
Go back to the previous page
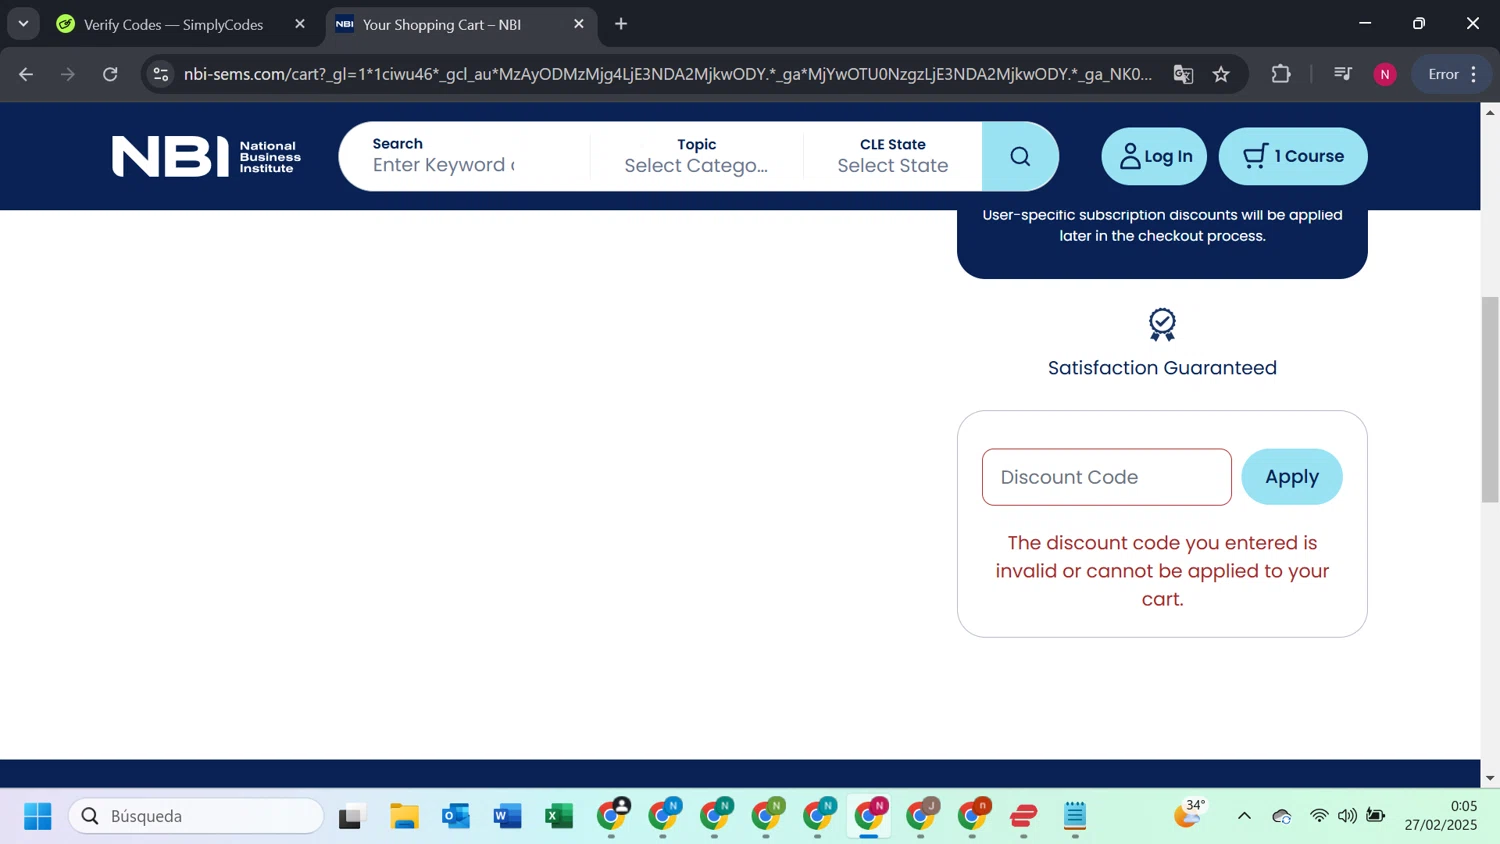[26, 74]
